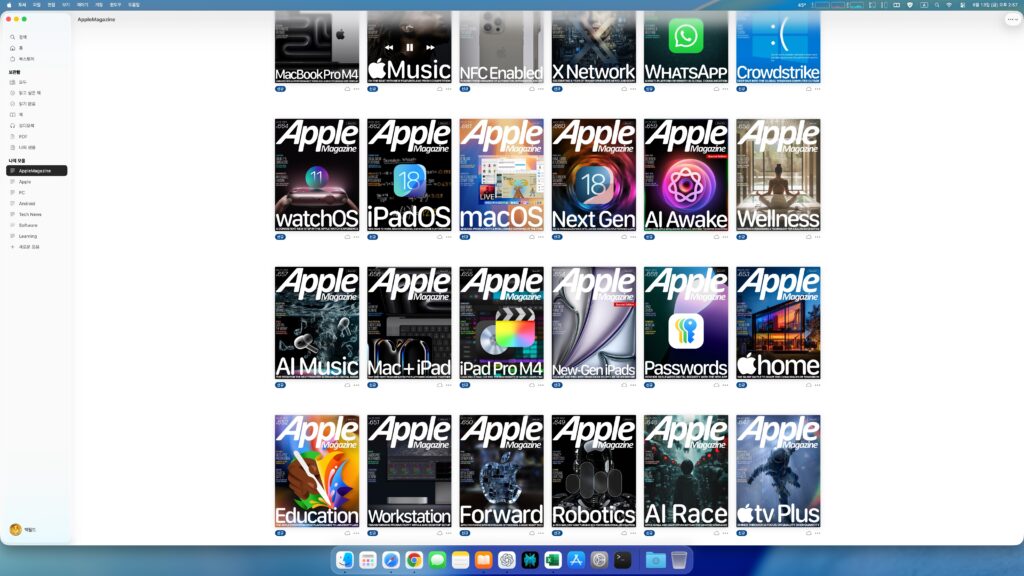Open the Trash in the Dock
Screen dimensions: 1024x576
coord(679,560)
